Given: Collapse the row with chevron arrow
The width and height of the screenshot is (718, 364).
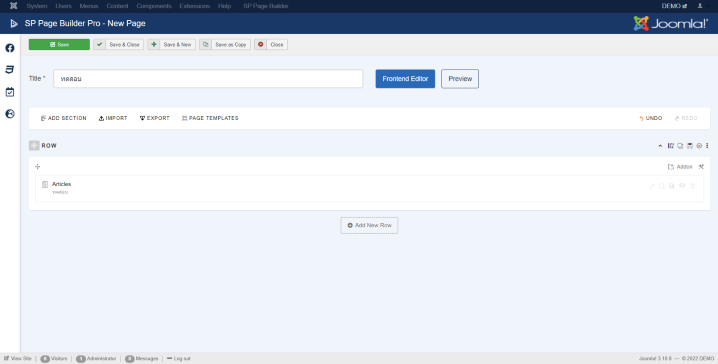Looking at the screenshot, I should (x=660, y=146).
